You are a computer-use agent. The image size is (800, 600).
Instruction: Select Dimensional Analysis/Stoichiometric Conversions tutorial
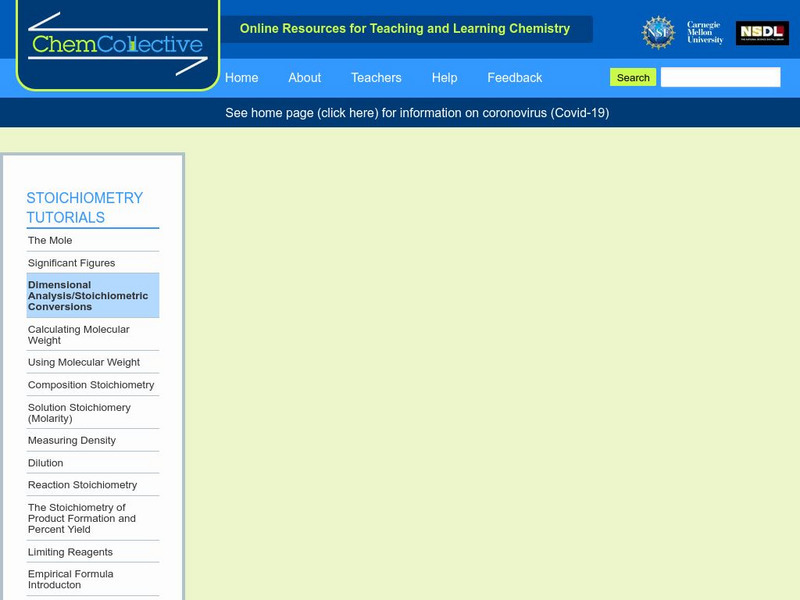point(93,295)
